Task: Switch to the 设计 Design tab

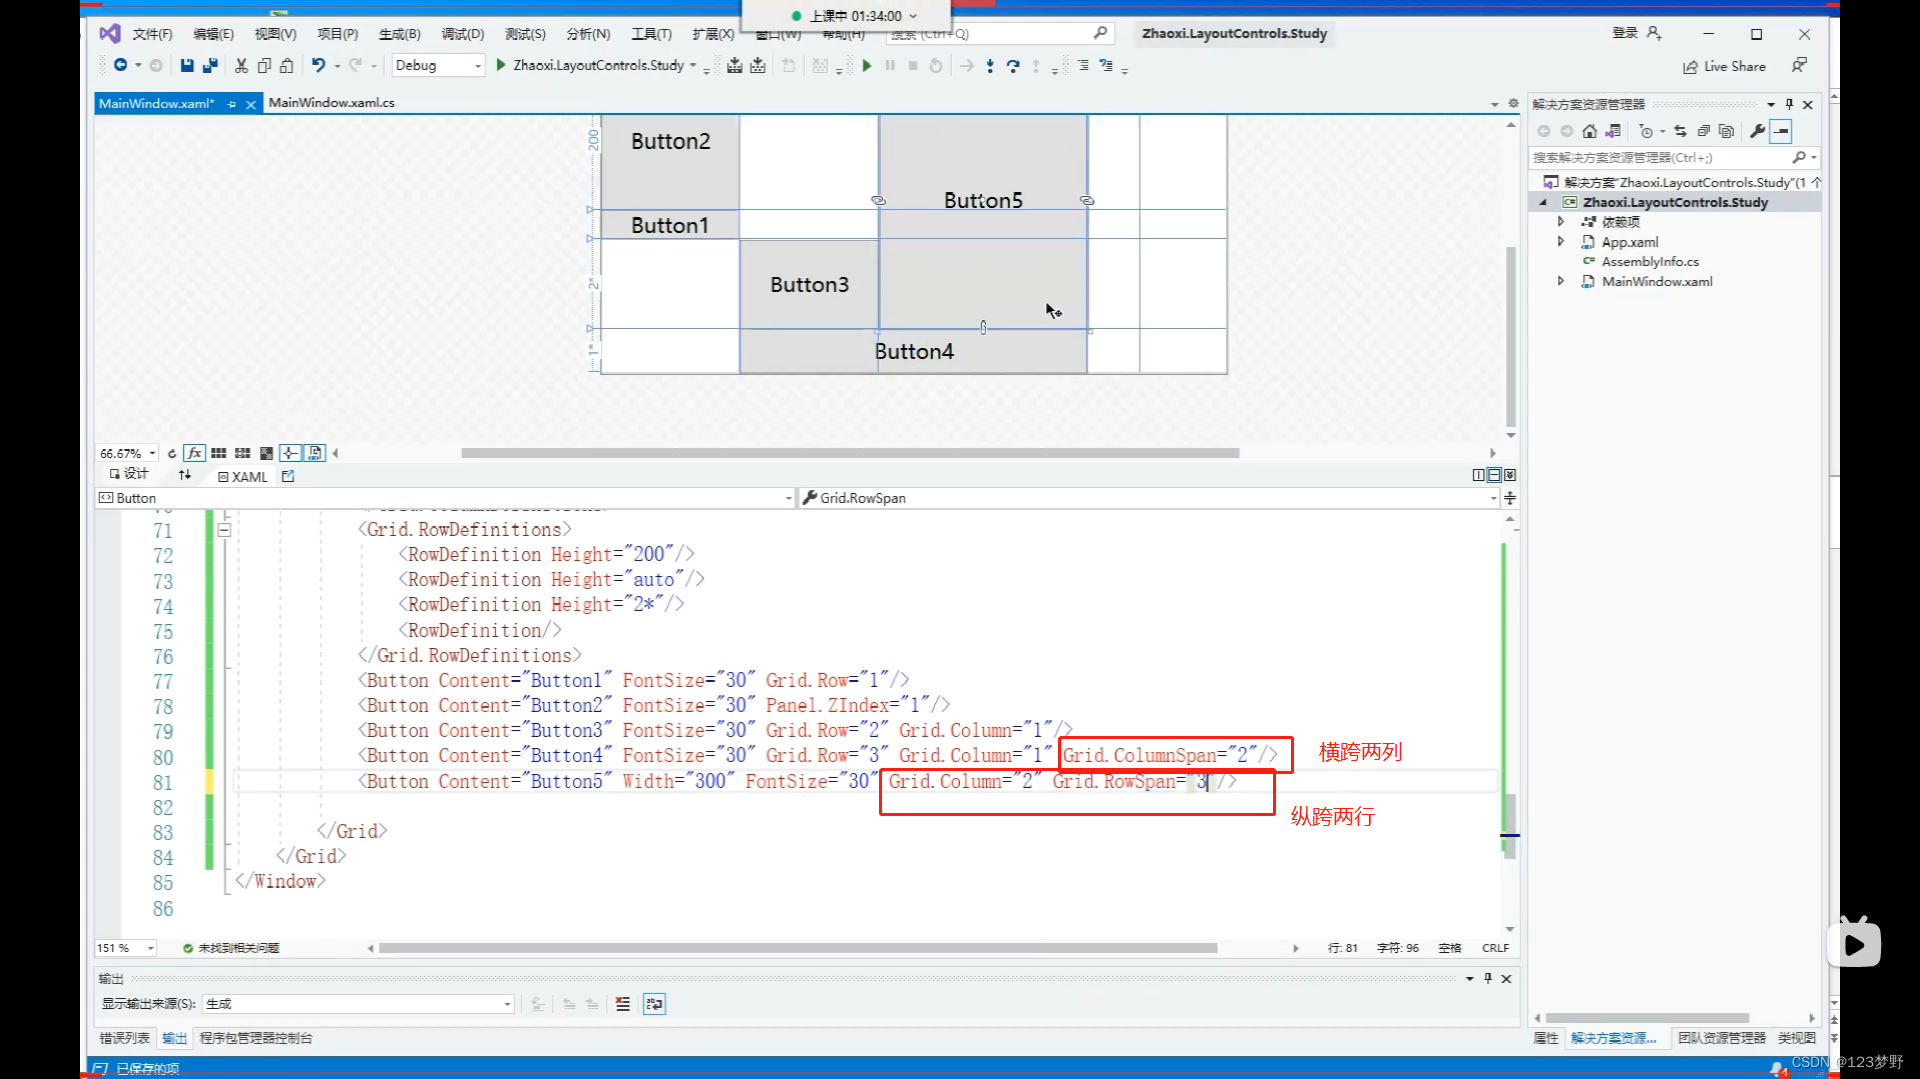Action: (129, 475)
